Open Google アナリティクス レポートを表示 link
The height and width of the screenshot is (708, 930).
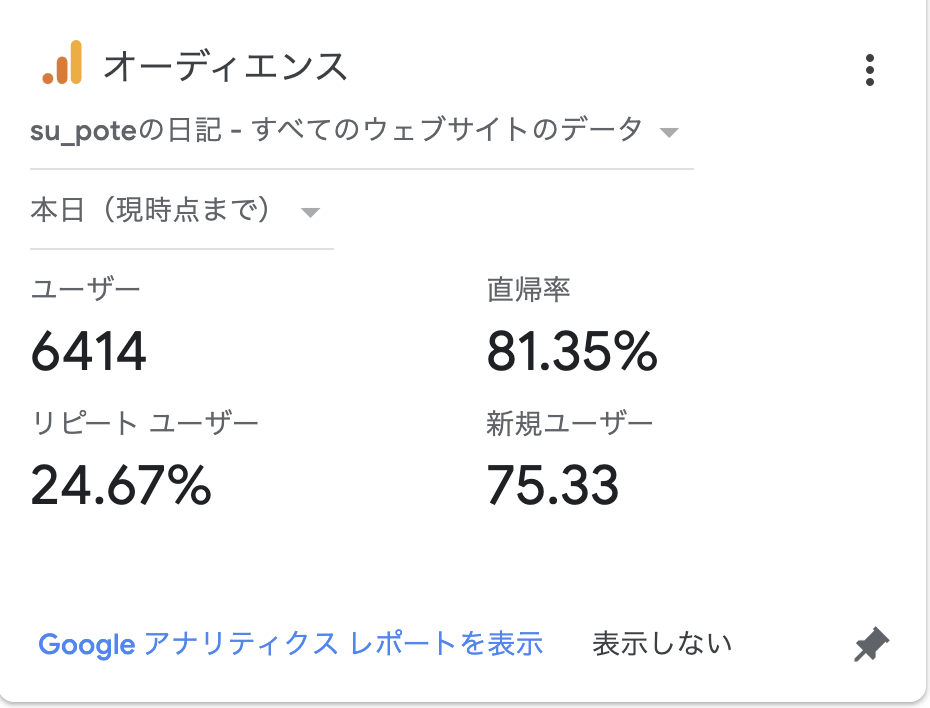pyautogui.click(x=291, y=644)
